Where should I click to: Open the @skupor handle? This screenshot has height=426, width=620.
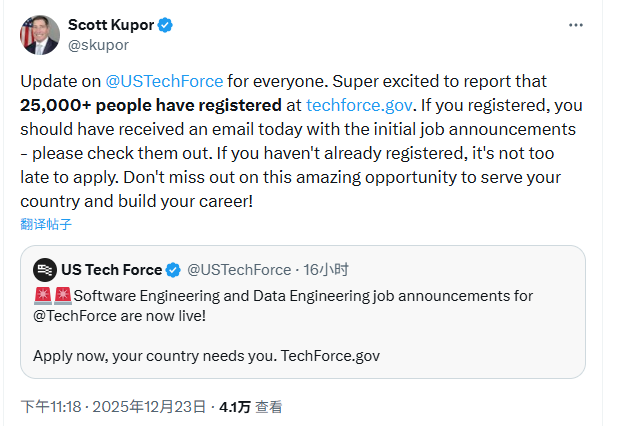click(98, 44)
